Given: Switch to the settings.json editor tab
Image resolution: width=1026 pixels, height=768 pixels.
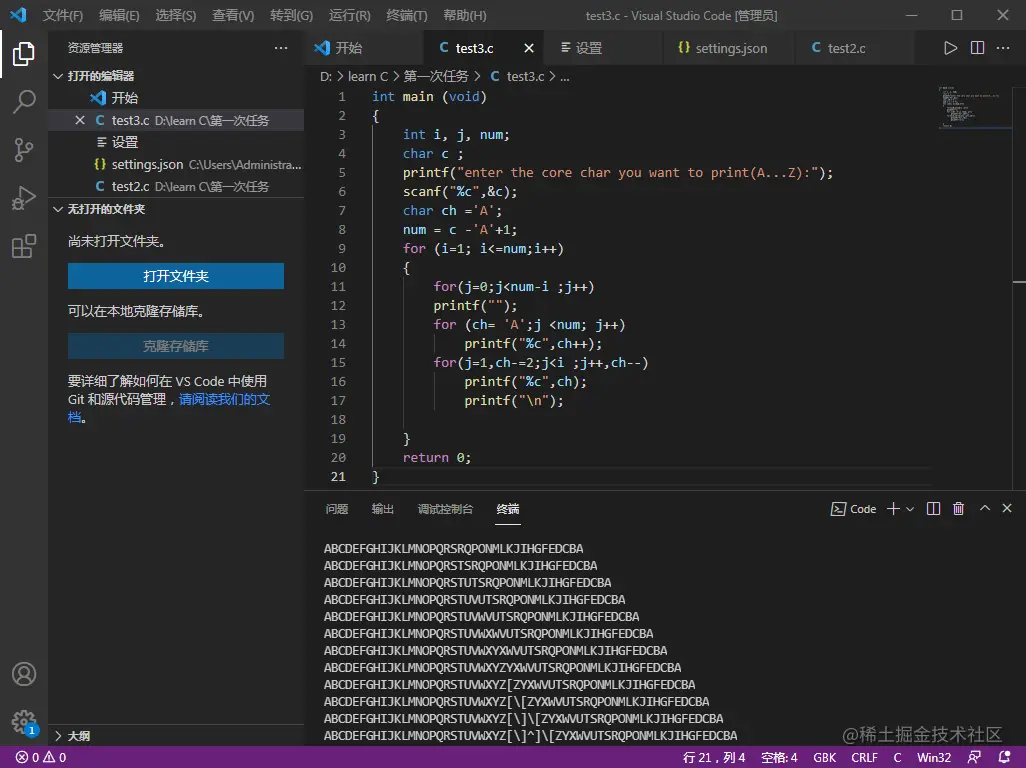Looking at the screenshot, I should [x=728, y=48].
